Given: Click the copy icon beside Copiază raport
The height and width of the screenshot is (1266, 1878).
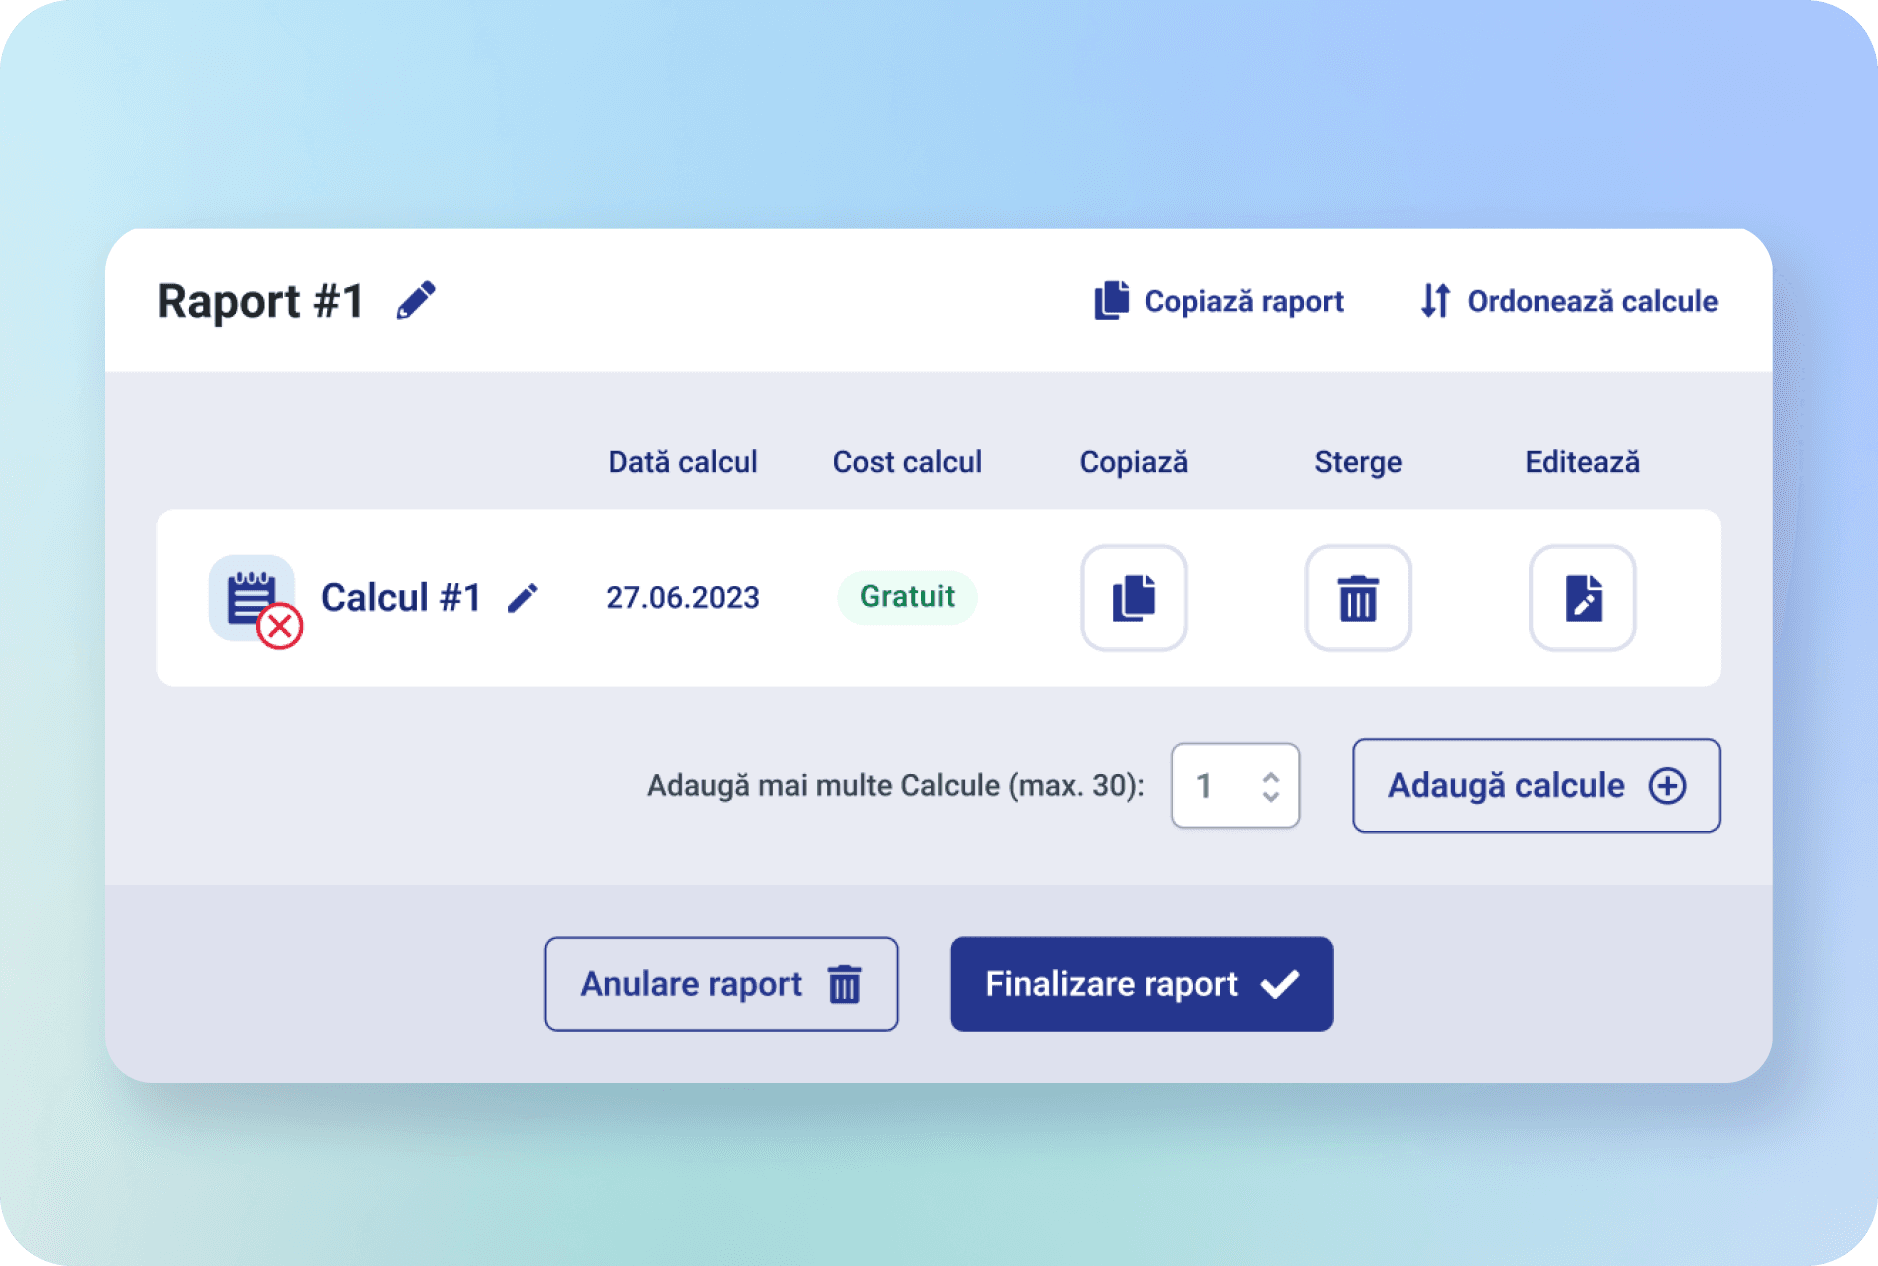Looking at the screenshot, I should coord(1111,300).
